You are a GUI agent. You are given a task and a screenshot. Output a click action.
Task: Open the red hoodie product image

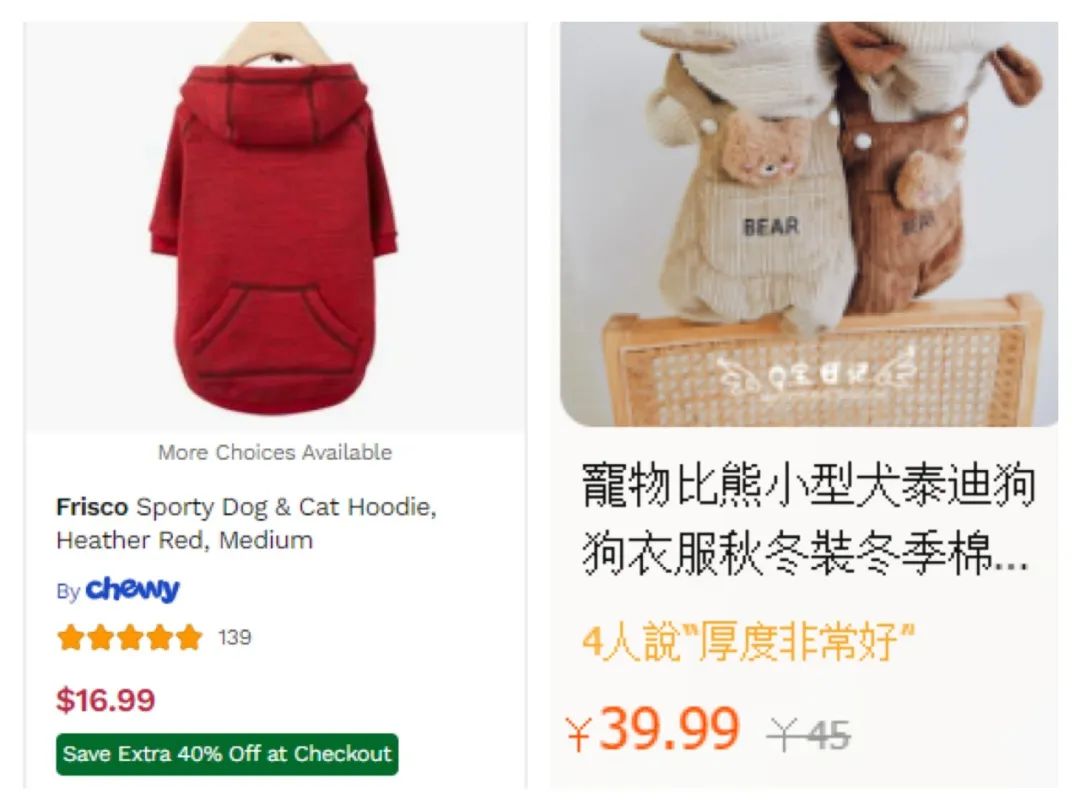276,226
